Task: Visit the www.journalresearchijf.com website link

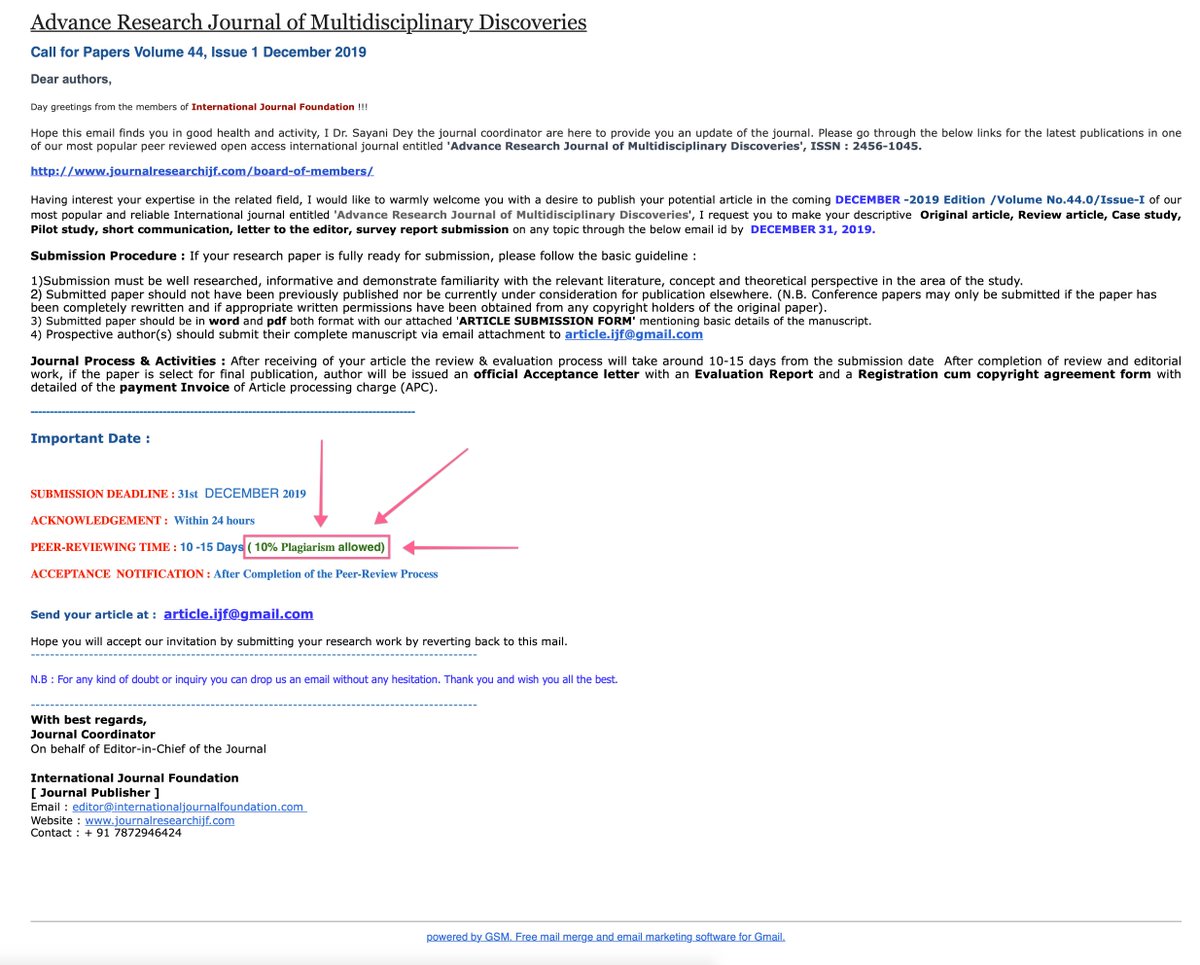Action: (160, 820)
